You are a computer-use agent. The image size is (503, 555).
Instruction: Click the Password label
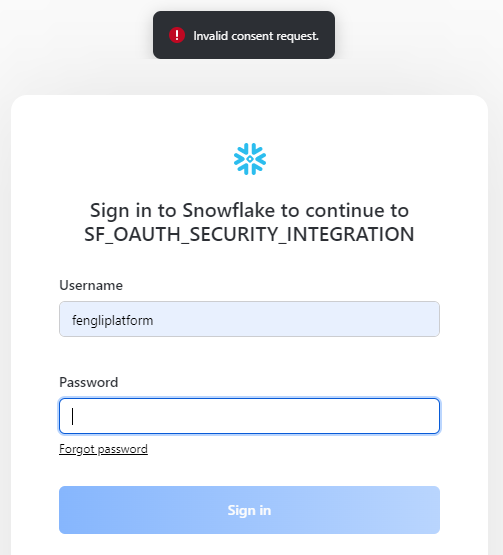click(x=88, y=382)
